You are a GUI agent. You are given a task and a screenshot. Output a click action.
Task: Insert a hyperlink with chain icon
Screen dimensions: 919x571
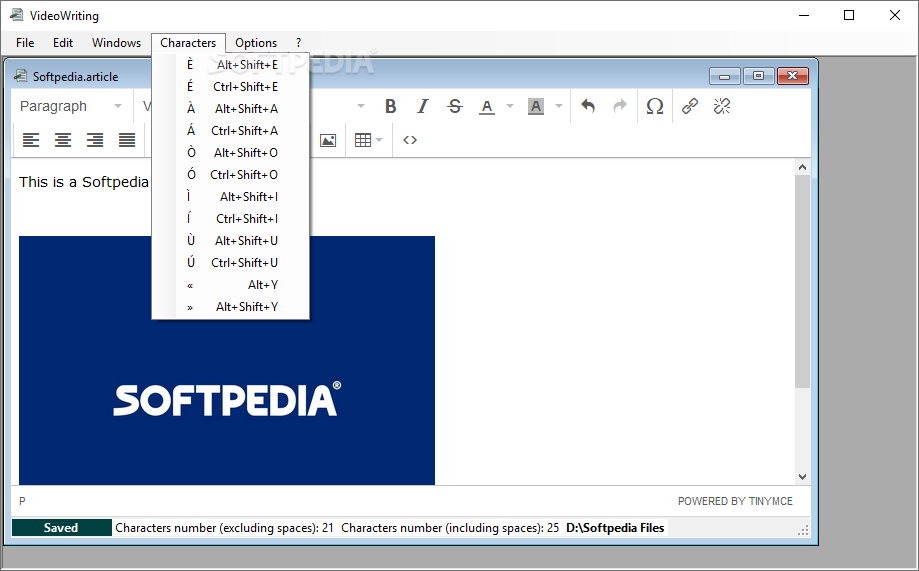[690, 106]
